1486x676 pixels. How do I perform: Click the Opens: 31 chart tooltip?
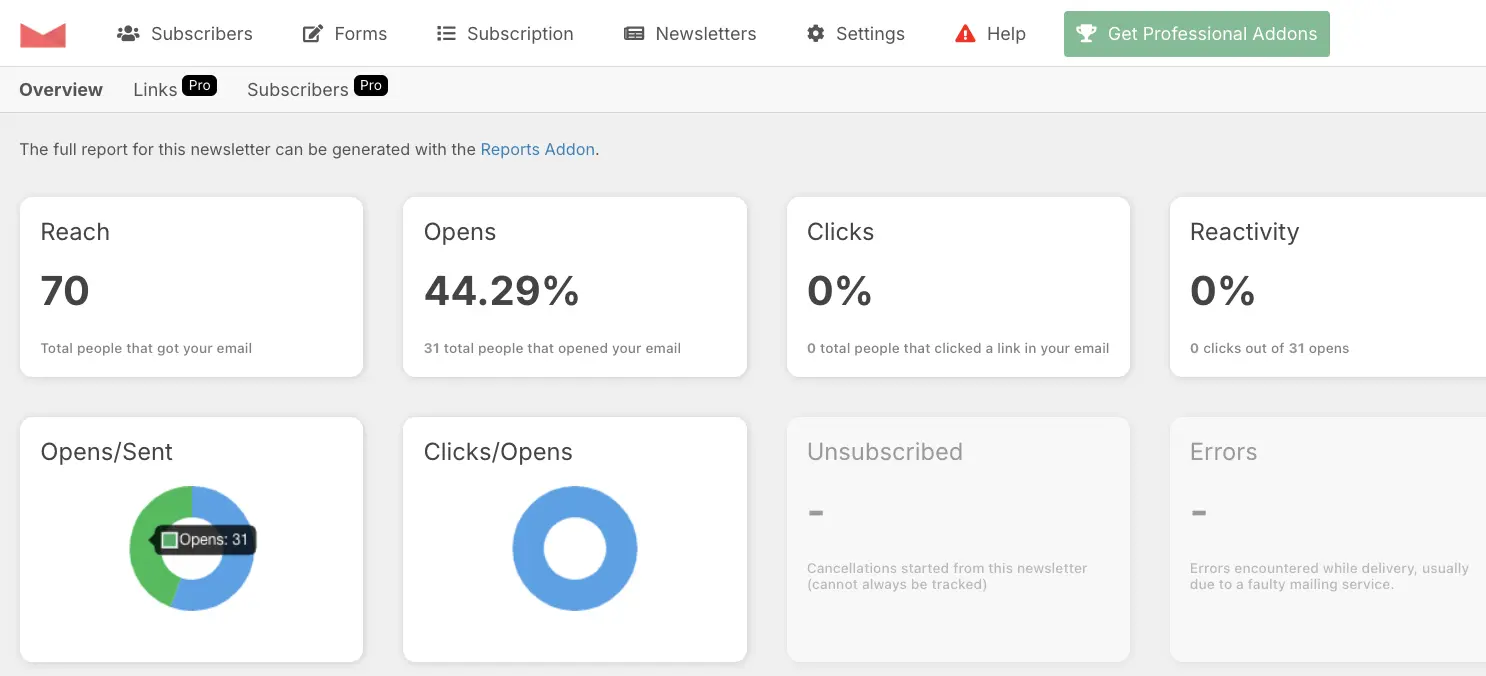pyautogui.click(x=204, y=538)
